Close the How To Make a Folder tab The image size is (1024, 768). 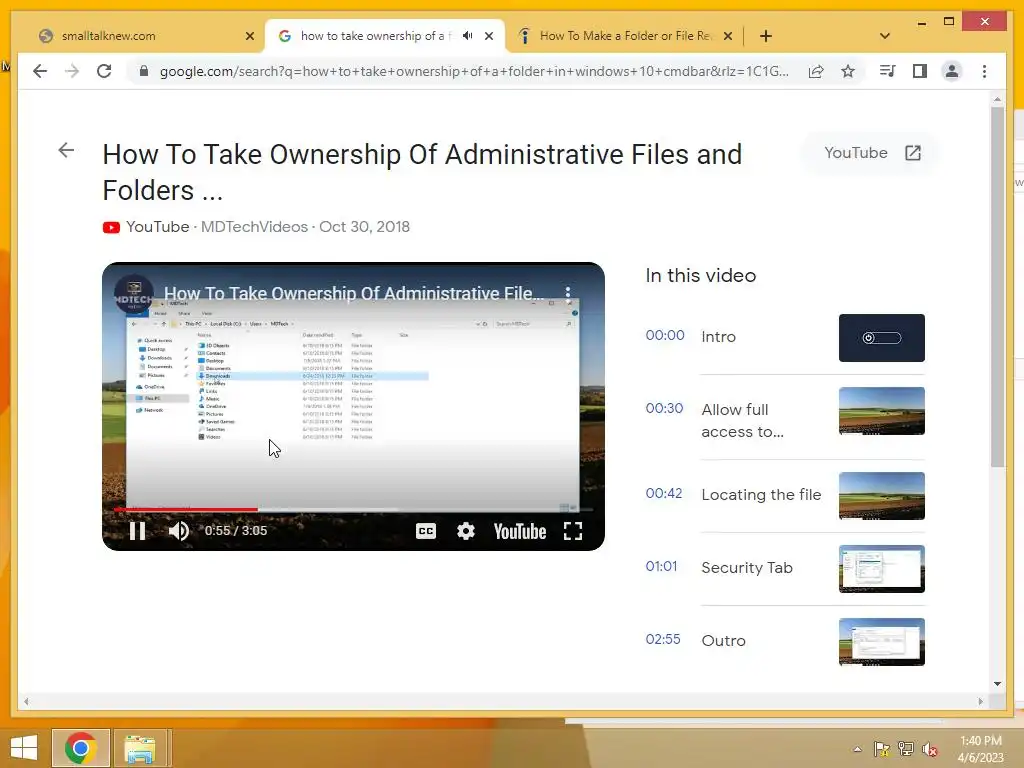click(728, 36)
